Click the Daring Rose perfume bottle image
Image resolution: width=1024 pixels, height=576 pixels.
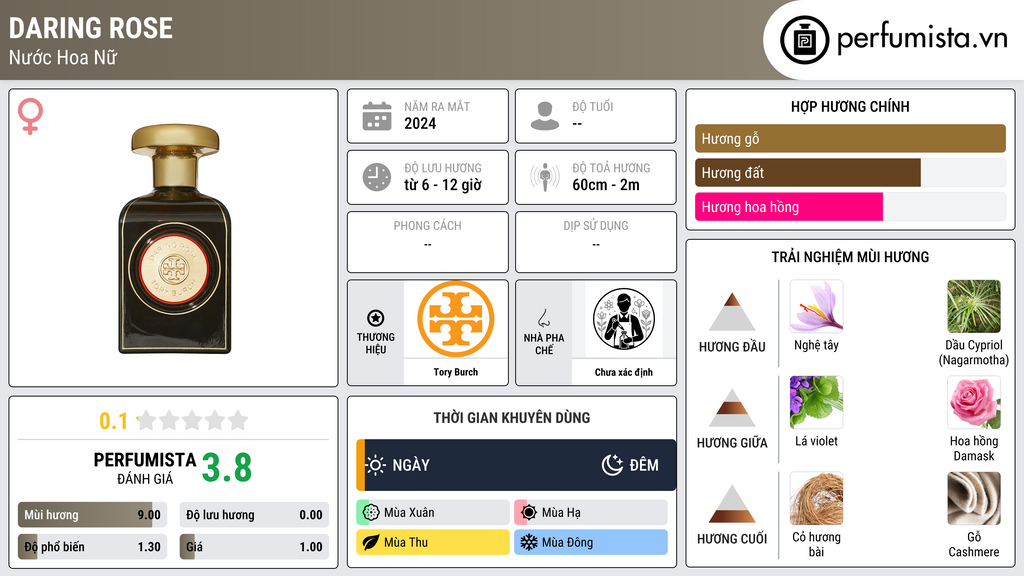point(174,239)
